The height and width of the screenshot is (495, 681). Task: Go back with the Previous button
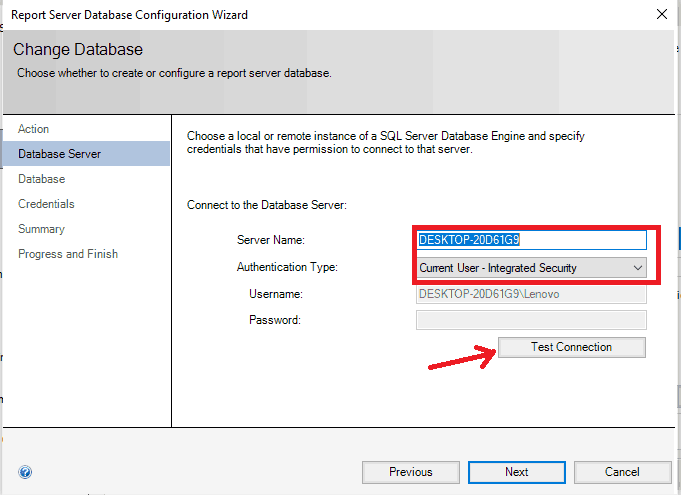point(411,472)
